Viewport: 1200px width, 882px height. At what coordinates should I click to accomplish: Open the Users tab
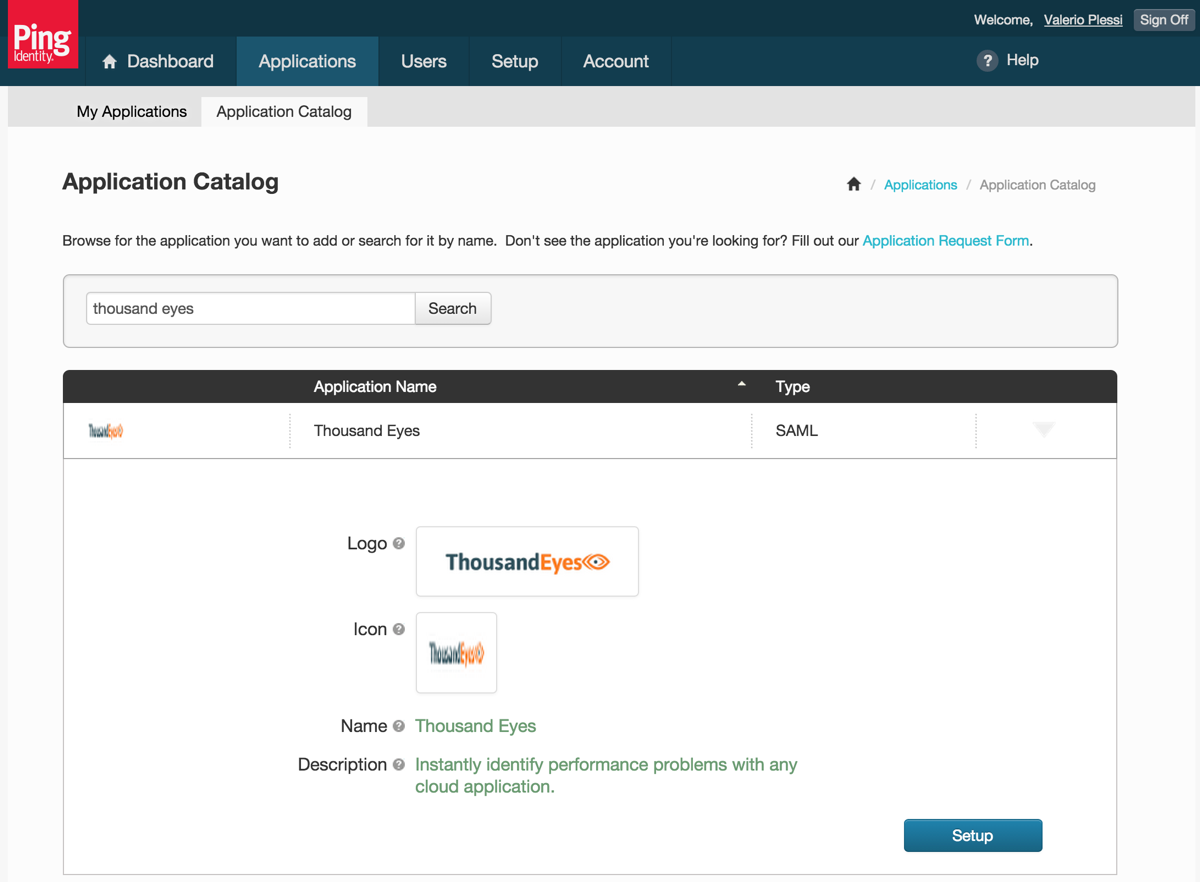424,61
